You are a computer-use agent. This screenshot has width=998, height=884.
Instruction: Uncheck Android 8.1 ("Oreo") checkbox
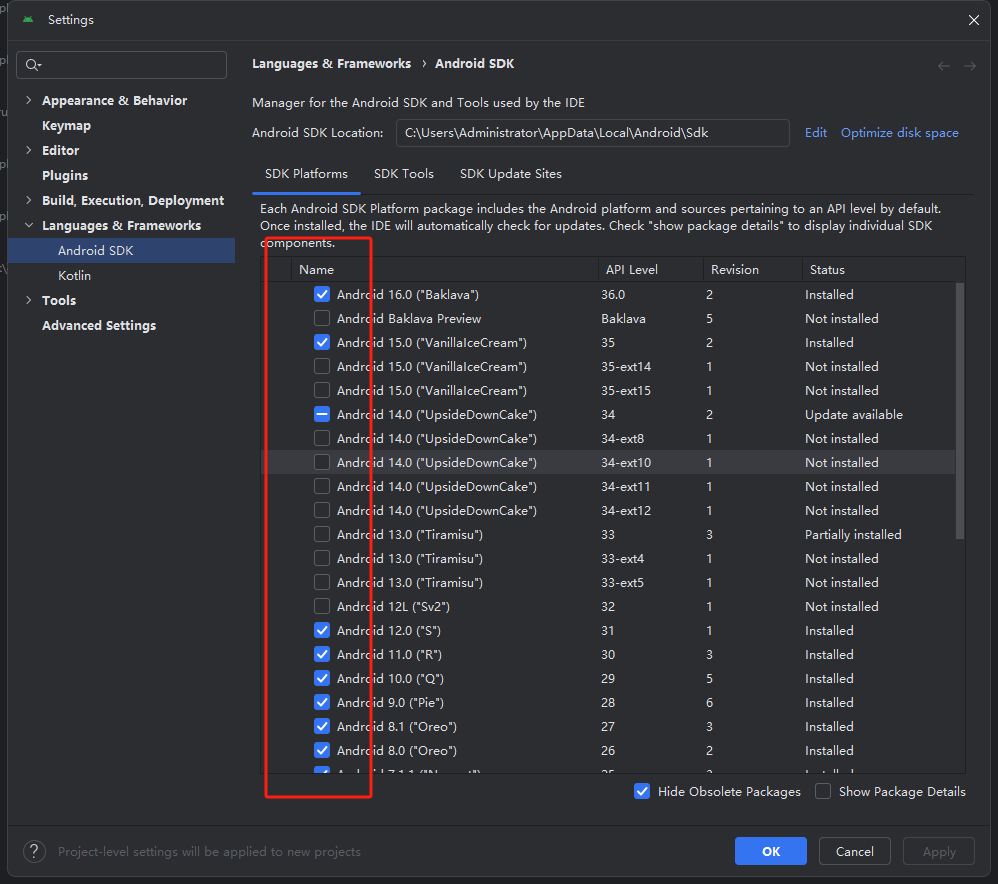click(x=322, y=726)
